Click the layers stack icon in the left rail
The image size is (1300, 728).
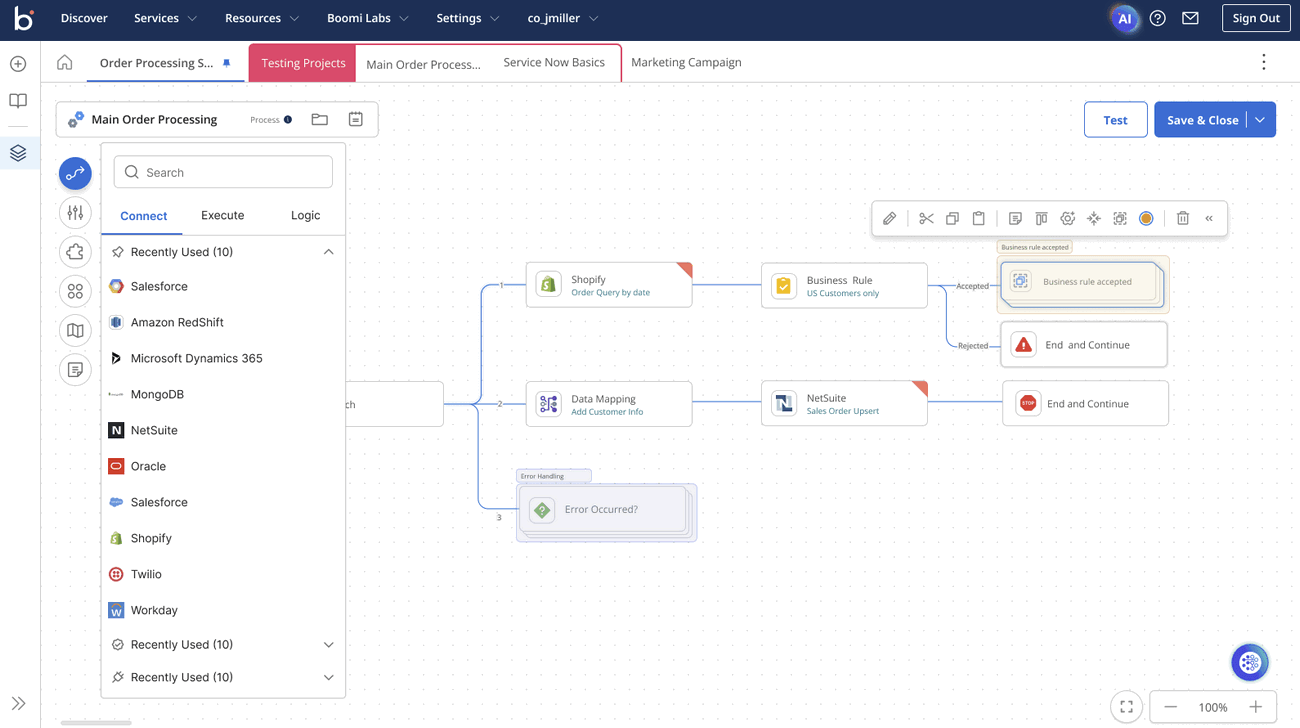(18, 153)
